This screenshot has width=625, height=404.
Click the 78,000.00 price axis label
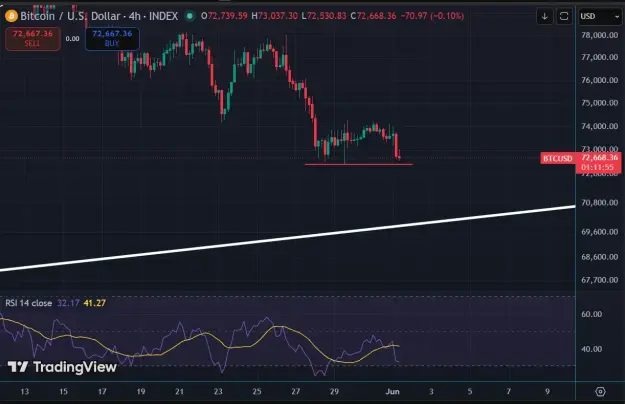(599, 35)
